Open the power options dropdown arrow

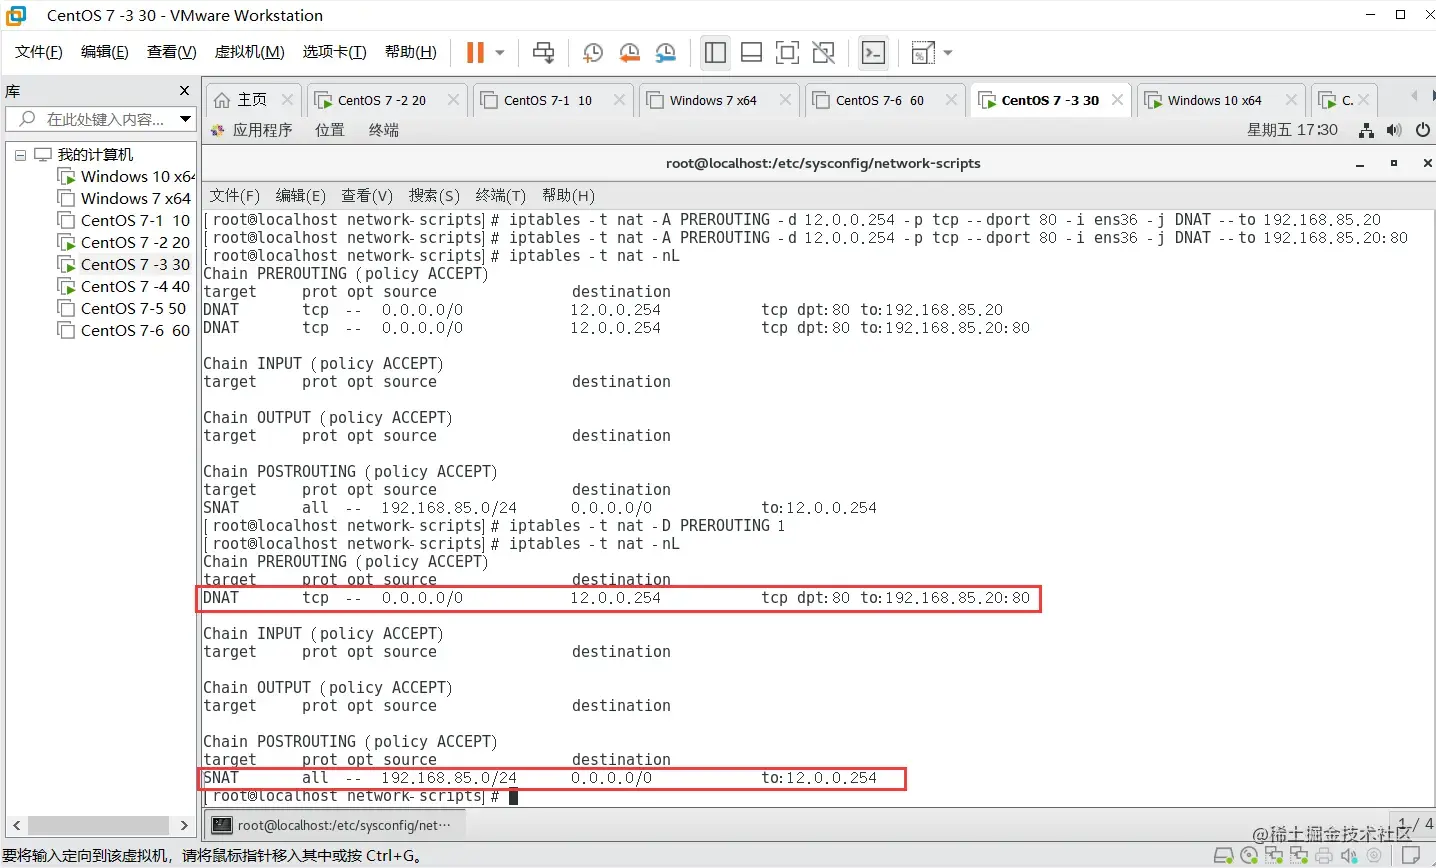[500, 53]
